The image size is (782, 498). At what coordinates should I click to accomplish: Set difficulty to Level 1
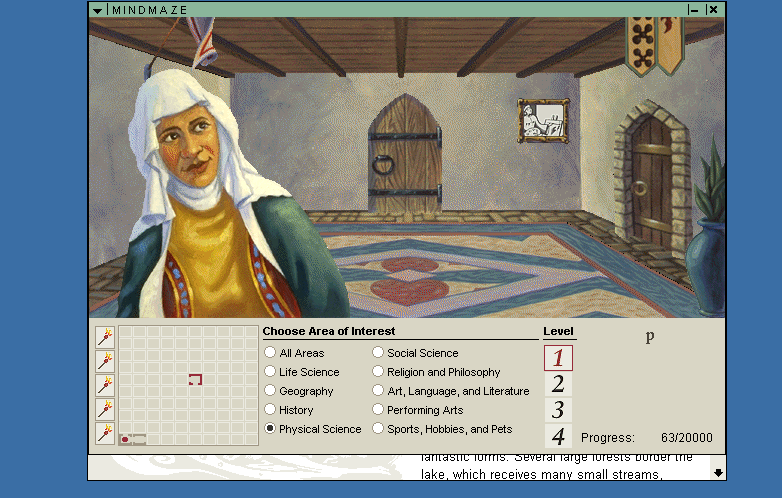tap(558, 358)
